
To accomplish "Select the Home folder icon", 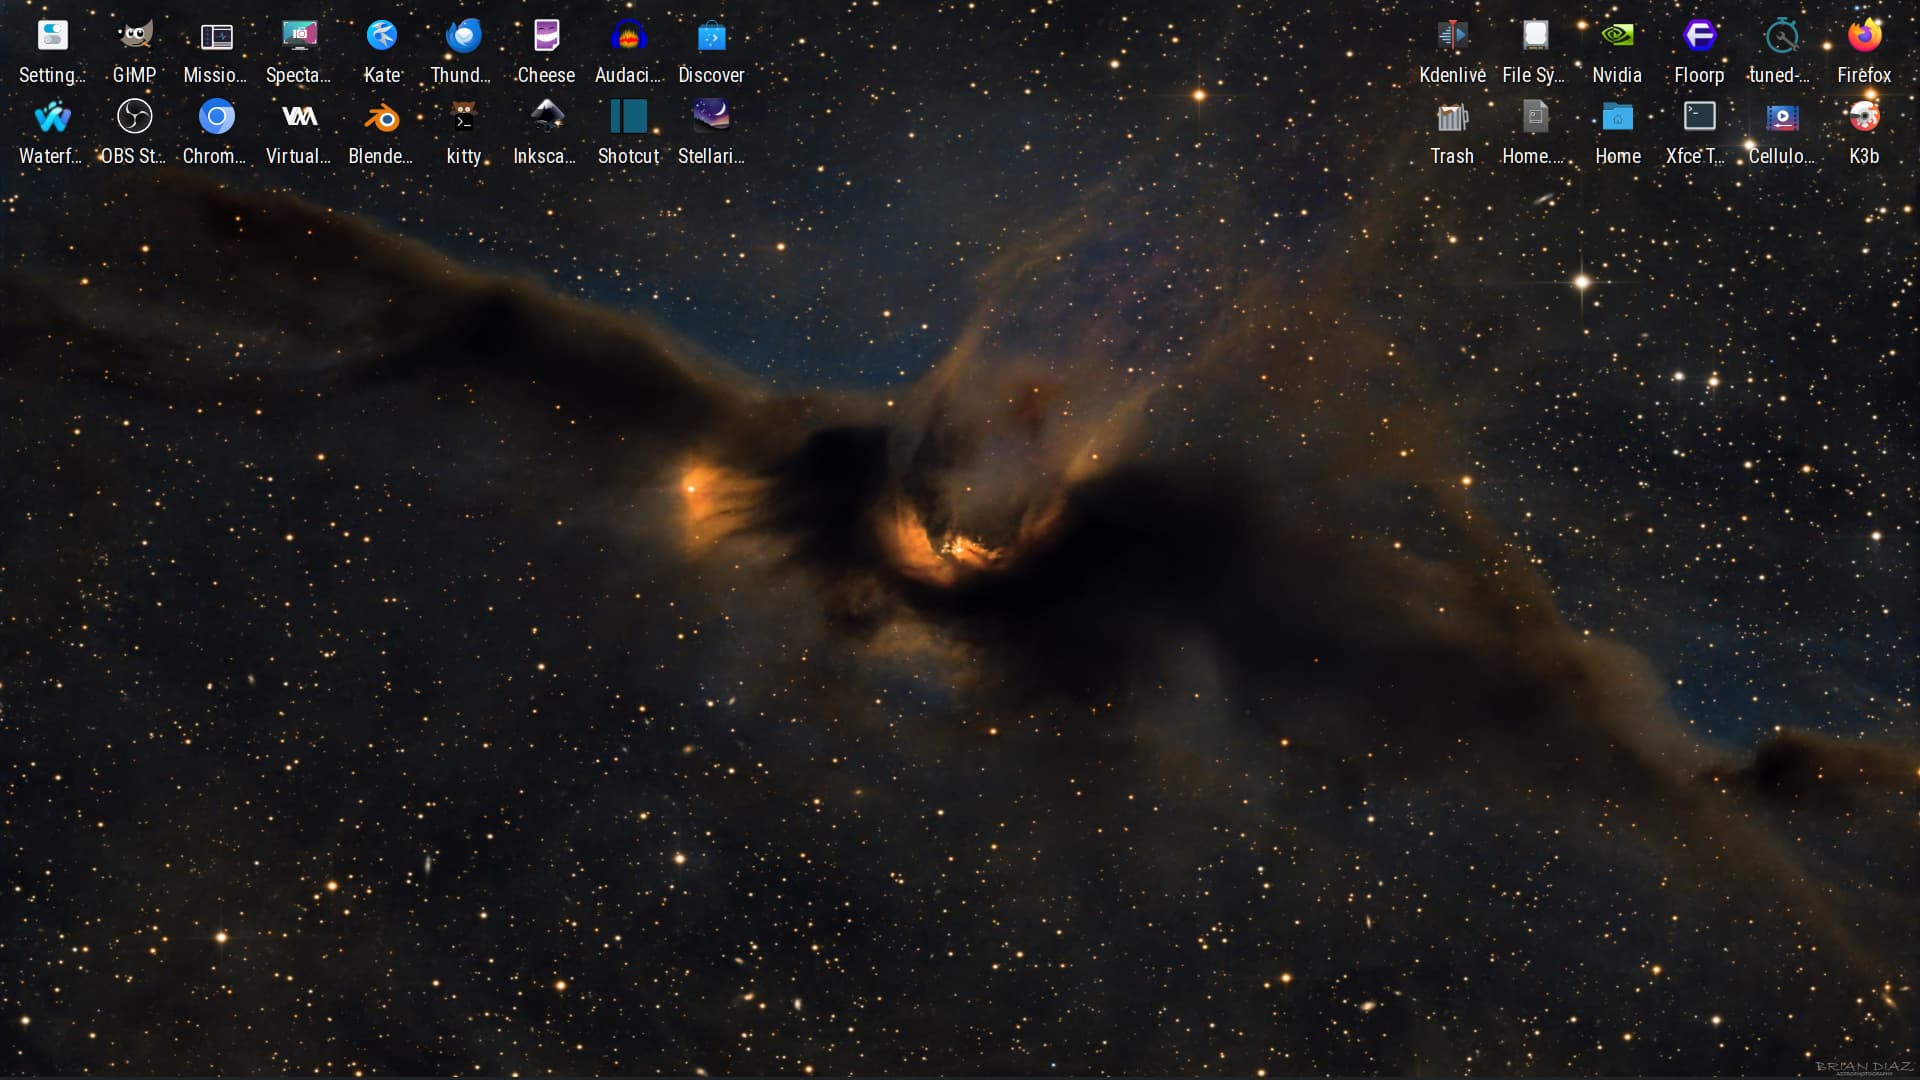I will 1617,118.
